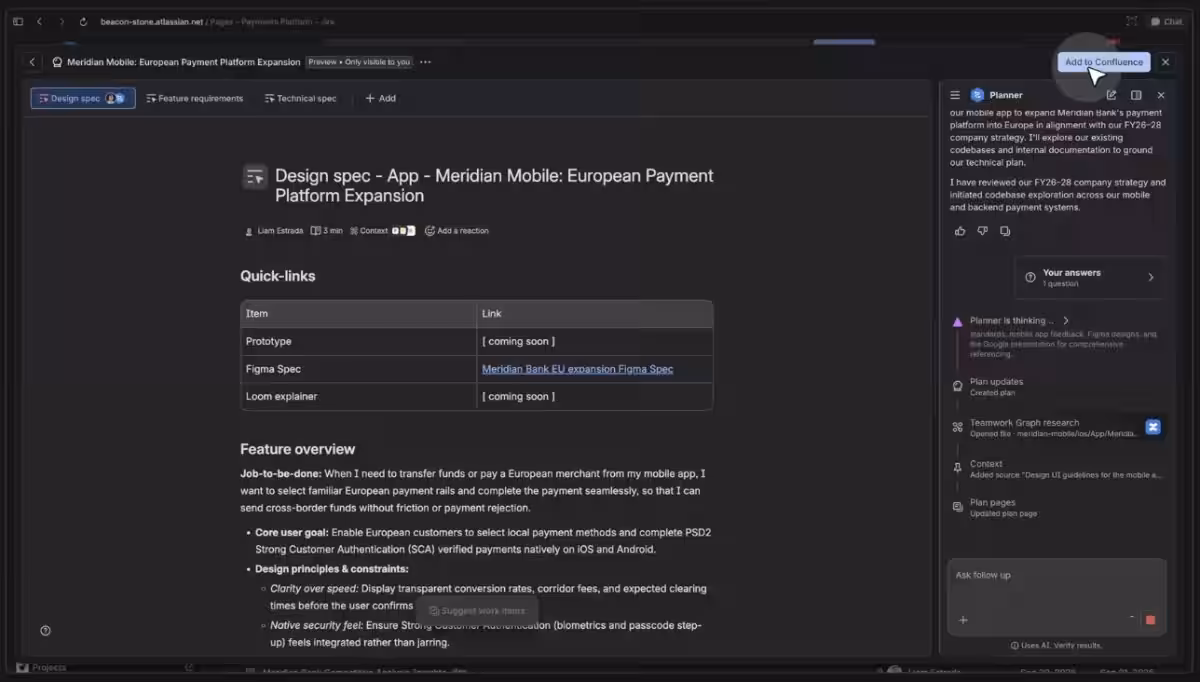Select the Design spec tab

point(83,98)
